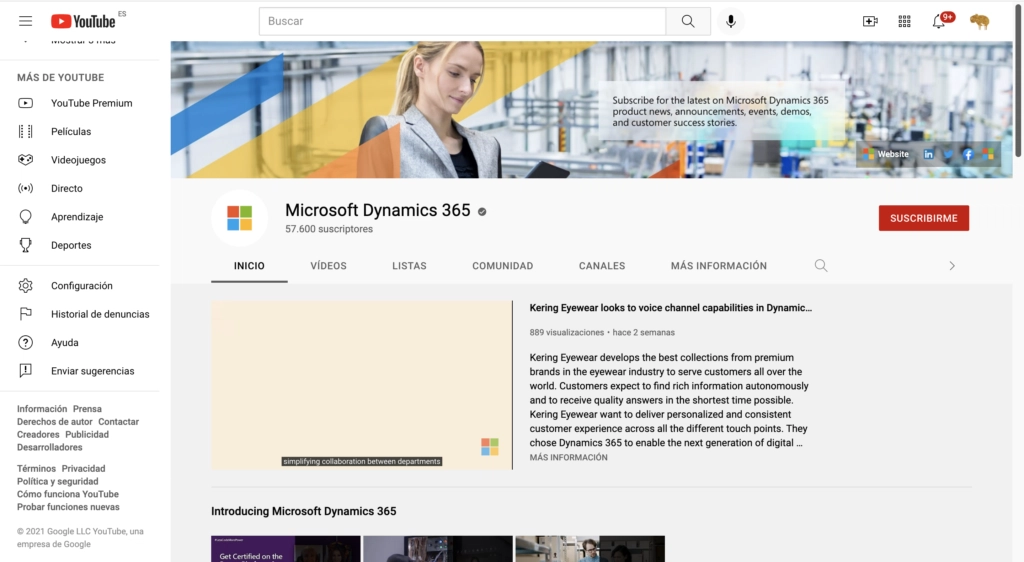Expand channel tabs with right chevron

pyautogui.click(x=952, y=266)
